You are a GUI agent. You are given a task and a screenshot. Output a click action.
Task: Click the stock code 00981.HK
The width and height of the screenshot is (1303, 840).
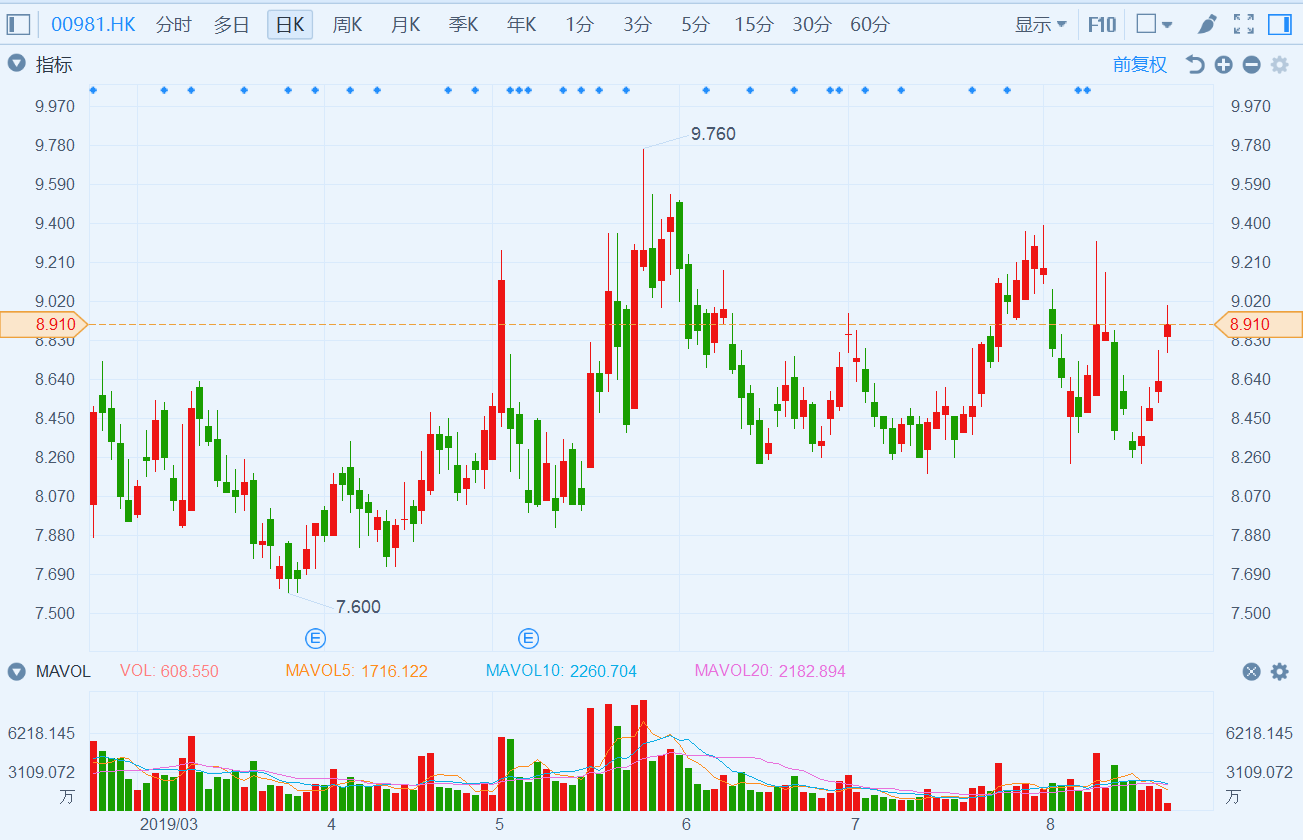[x=93, y=25]
